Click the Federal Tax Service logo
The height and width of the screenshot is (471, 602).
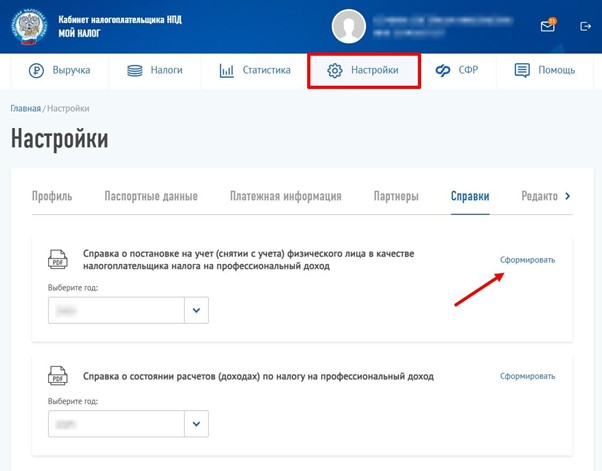coord(27,26)
